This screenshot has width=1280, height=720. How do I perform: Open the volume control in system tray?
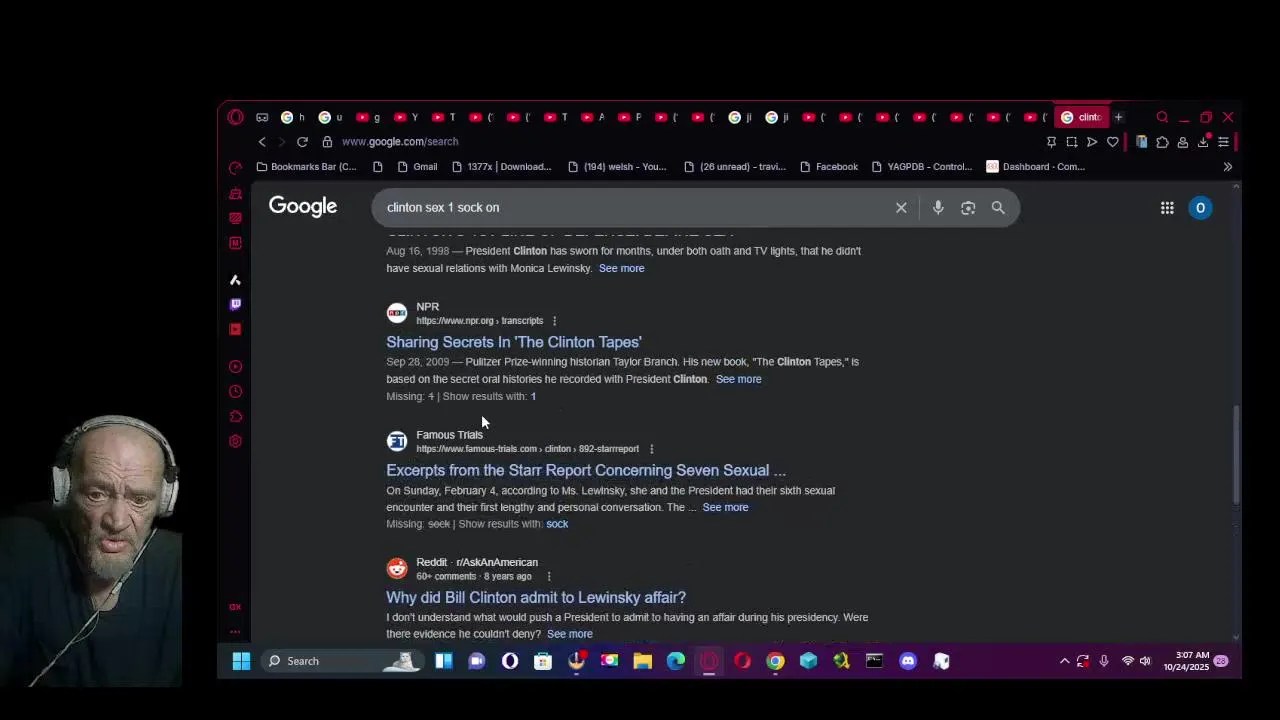(1145, 661)
